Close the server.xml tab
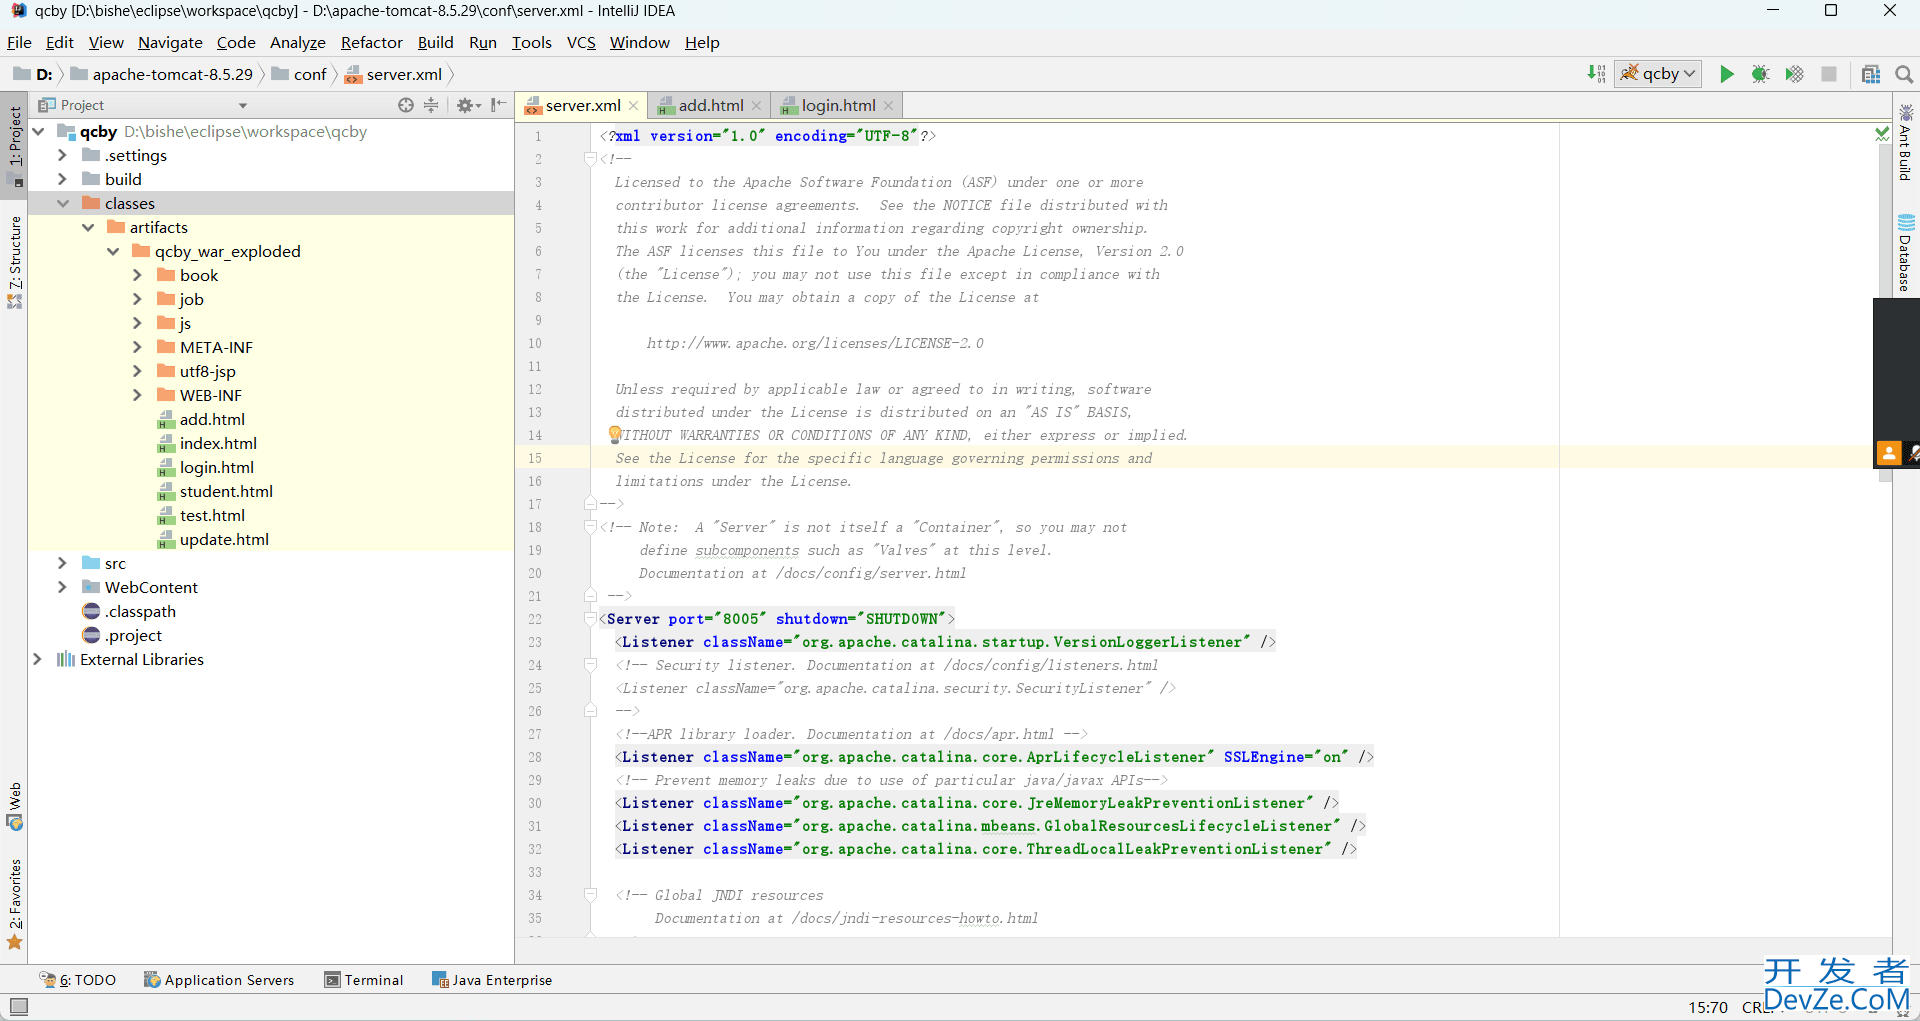This screenshot has height=1021, width=1920. pos(633,106)
